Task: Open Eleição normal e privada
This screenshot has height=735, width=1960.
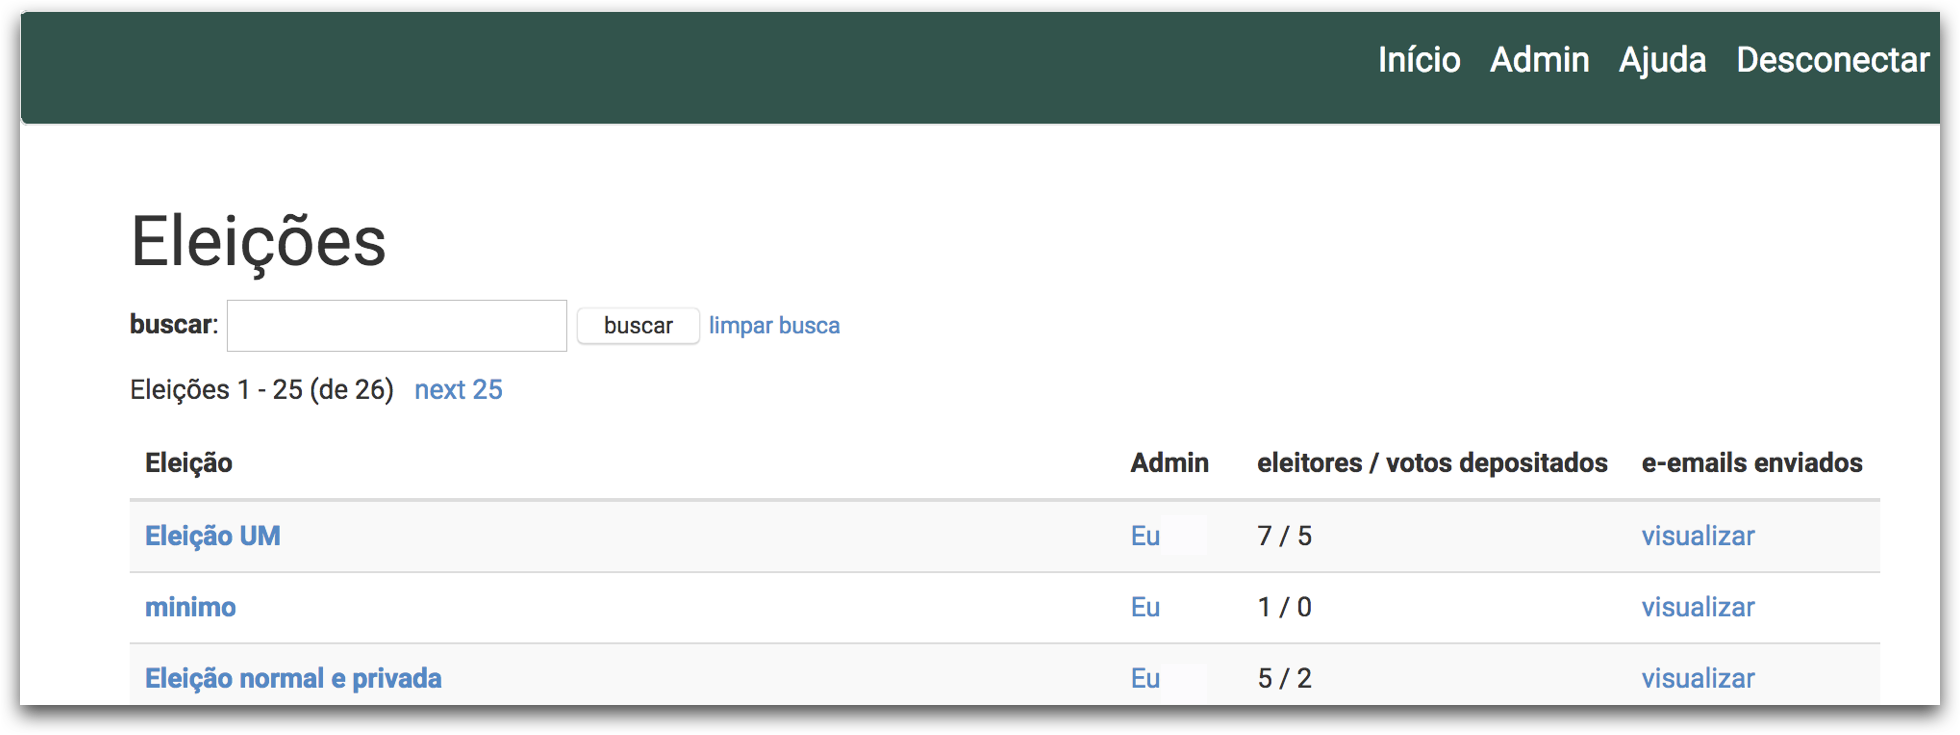Action: (x=293, y=678)
